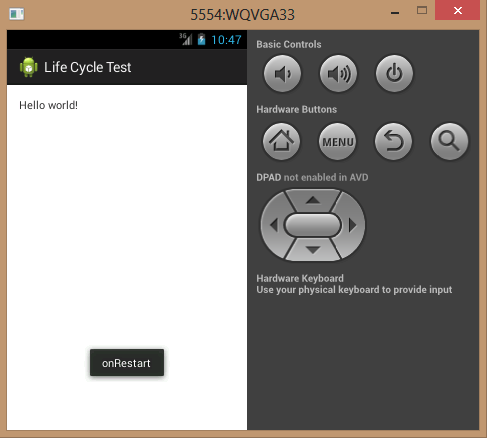Click the DPAD center button
Viewport: 487px width, 438px height.
[x=313, y=225]
